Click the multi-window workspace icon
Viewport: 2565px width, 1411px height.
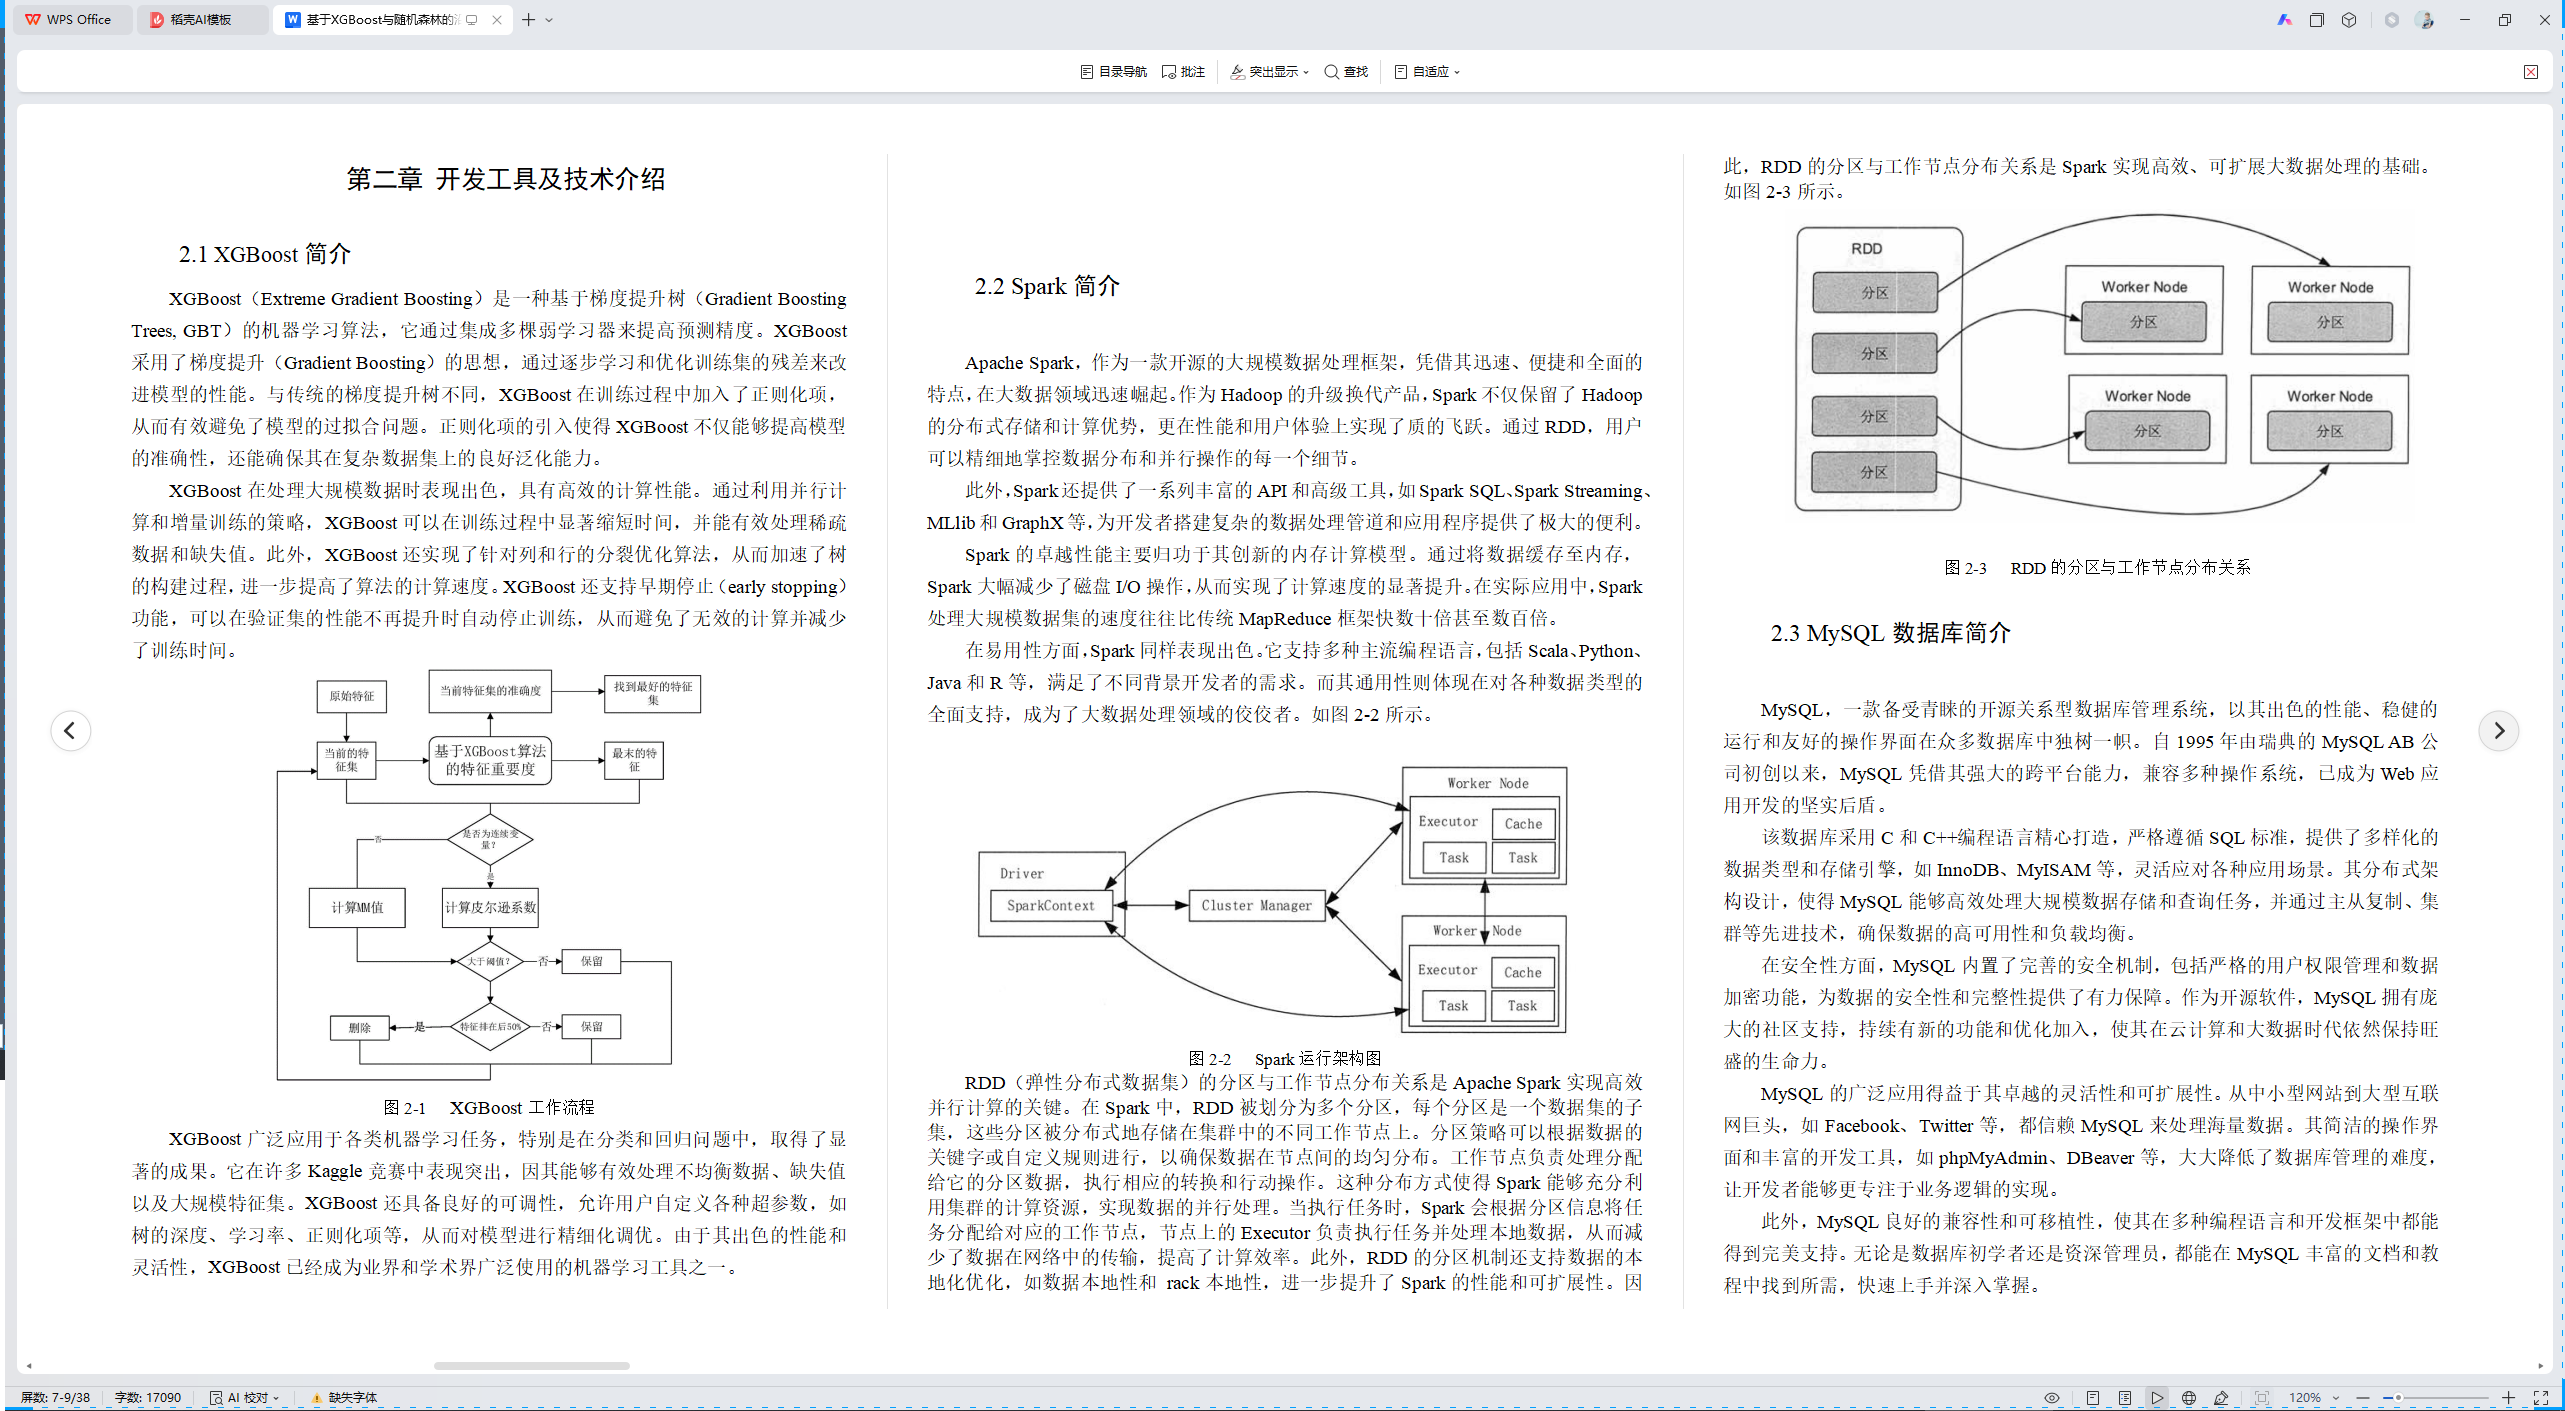tap(2316, 19)
